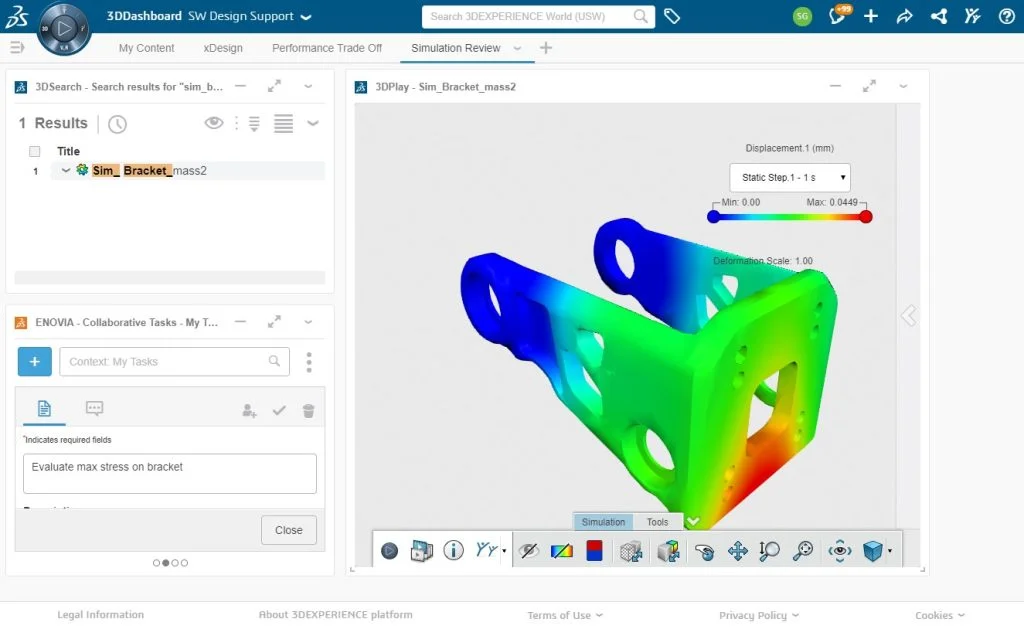Open the information icon in 3DPlay toolbar

pyautogui.click(x=453, y=550)
